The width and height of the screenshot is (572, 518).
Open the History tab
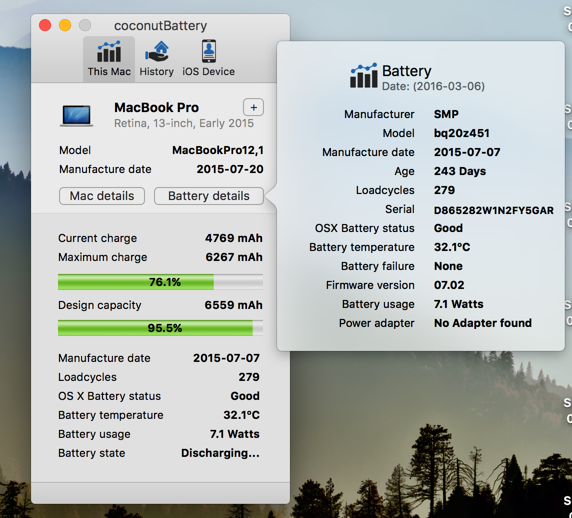(156, 59)
